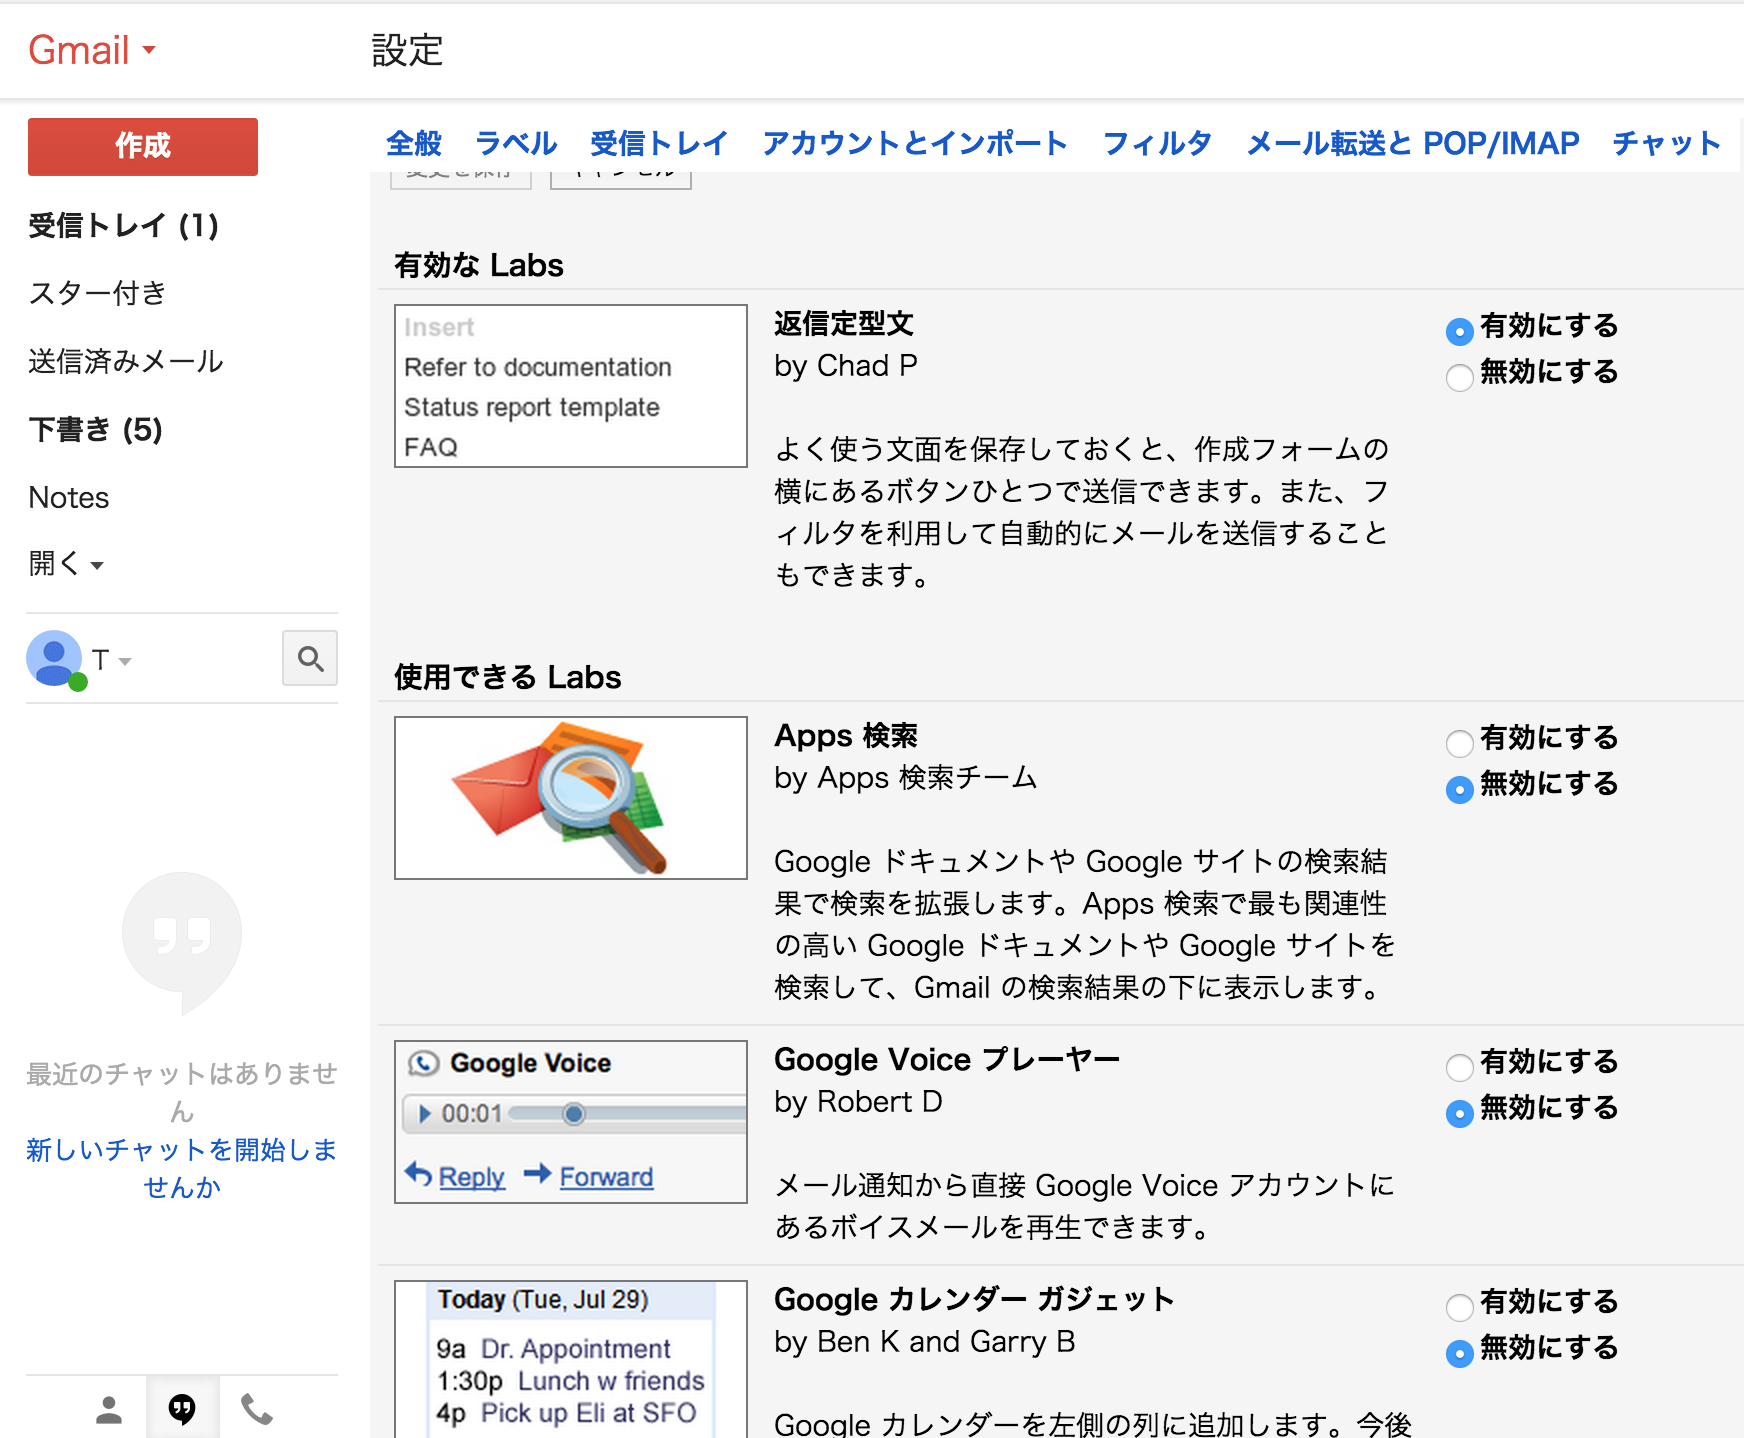The image size is (1744, 1438).
Task: Open the Hangouts chat bubble icon tab
Action: click(182, 1409)
